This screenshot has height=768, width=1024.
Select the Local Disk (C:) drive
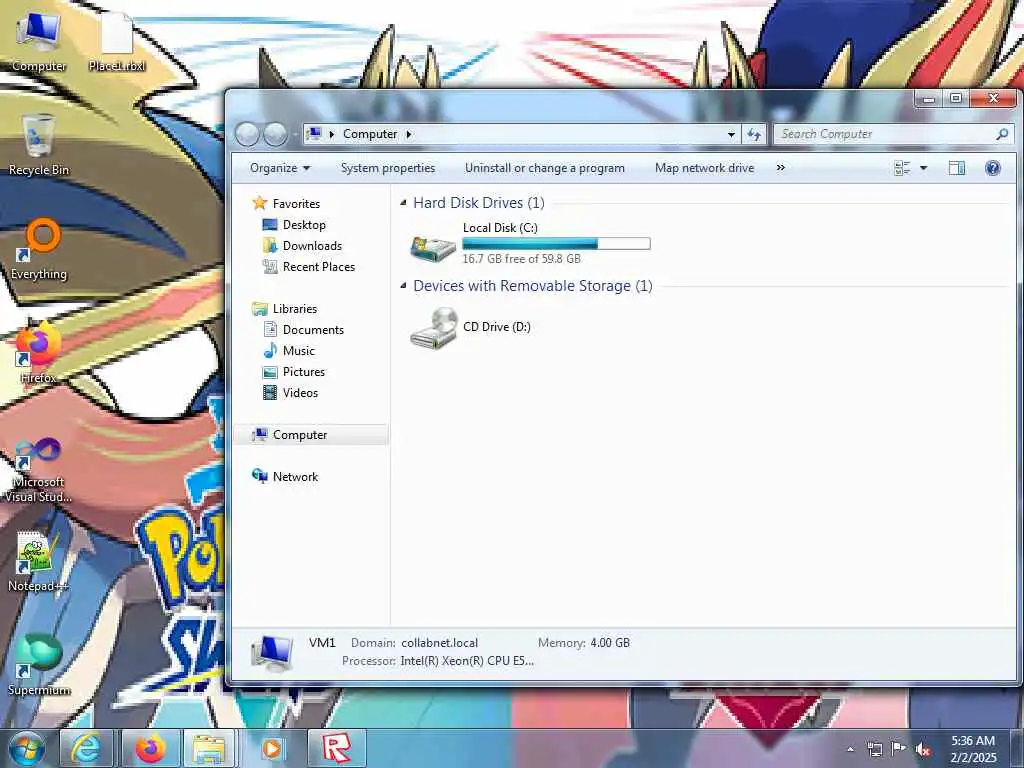point(530,243)
